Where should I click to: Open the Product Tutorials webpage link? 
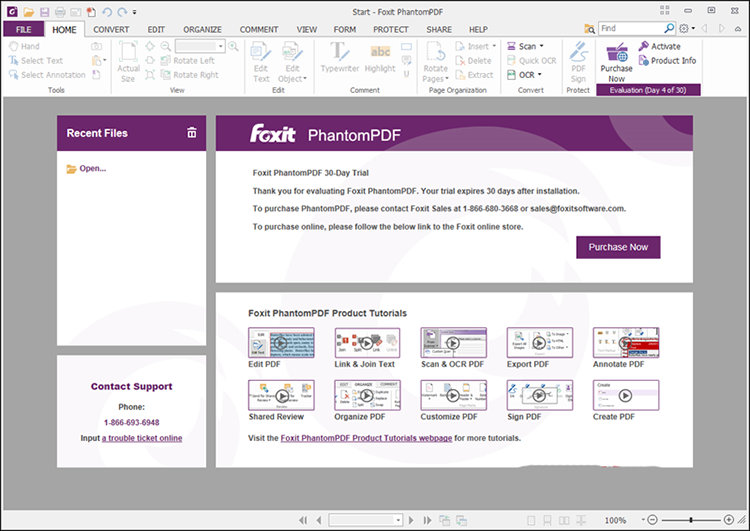pos(366,438)
